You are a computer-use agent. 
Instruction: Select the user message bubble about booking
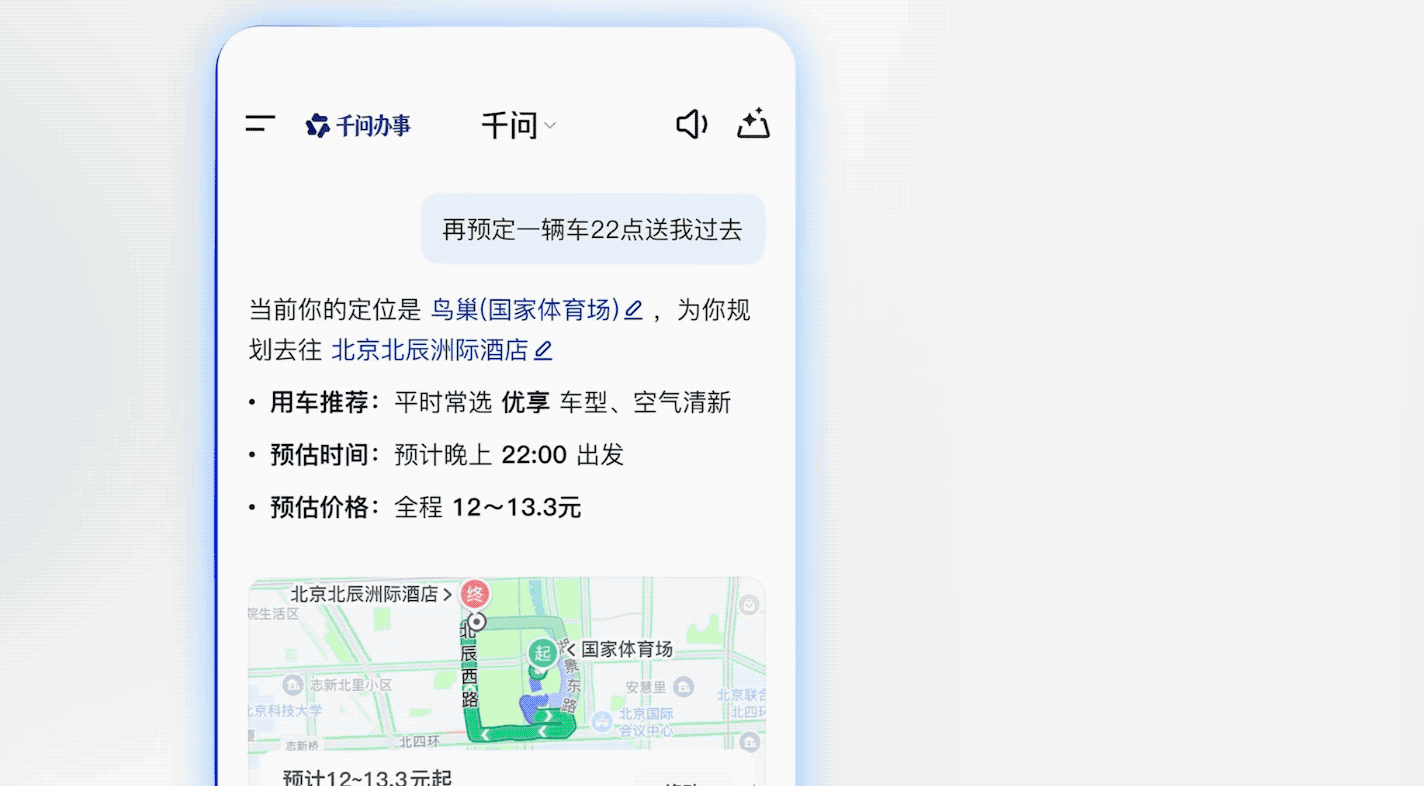[592, 229]
